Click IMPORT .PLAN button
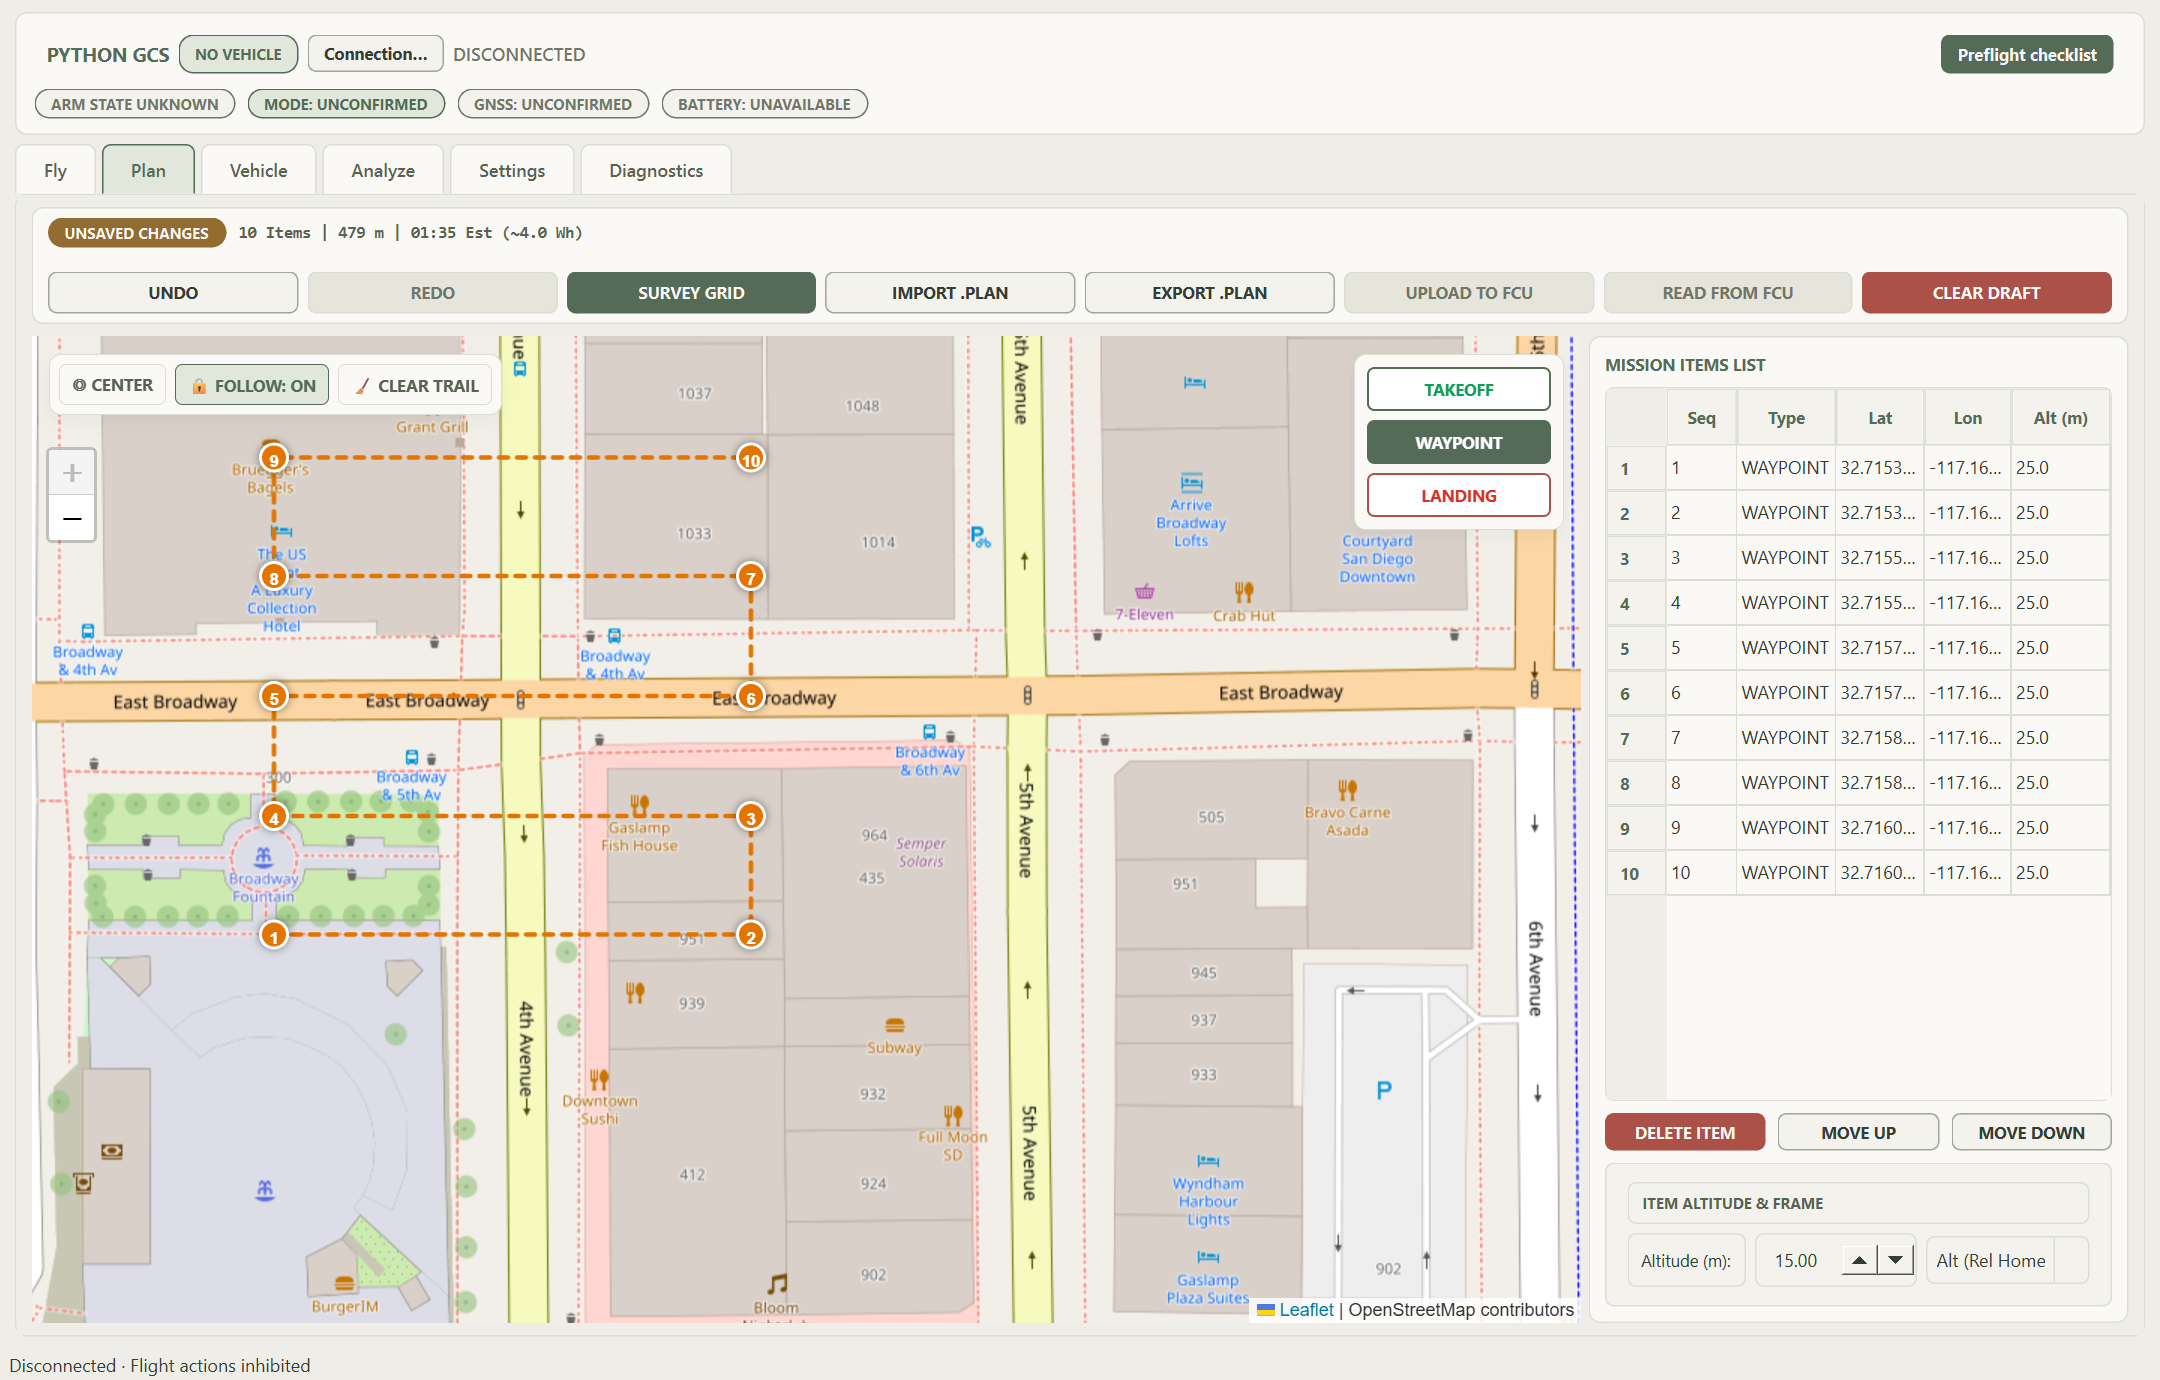The width and height of the screenshot is (2160, 1380). coord(950,293)
